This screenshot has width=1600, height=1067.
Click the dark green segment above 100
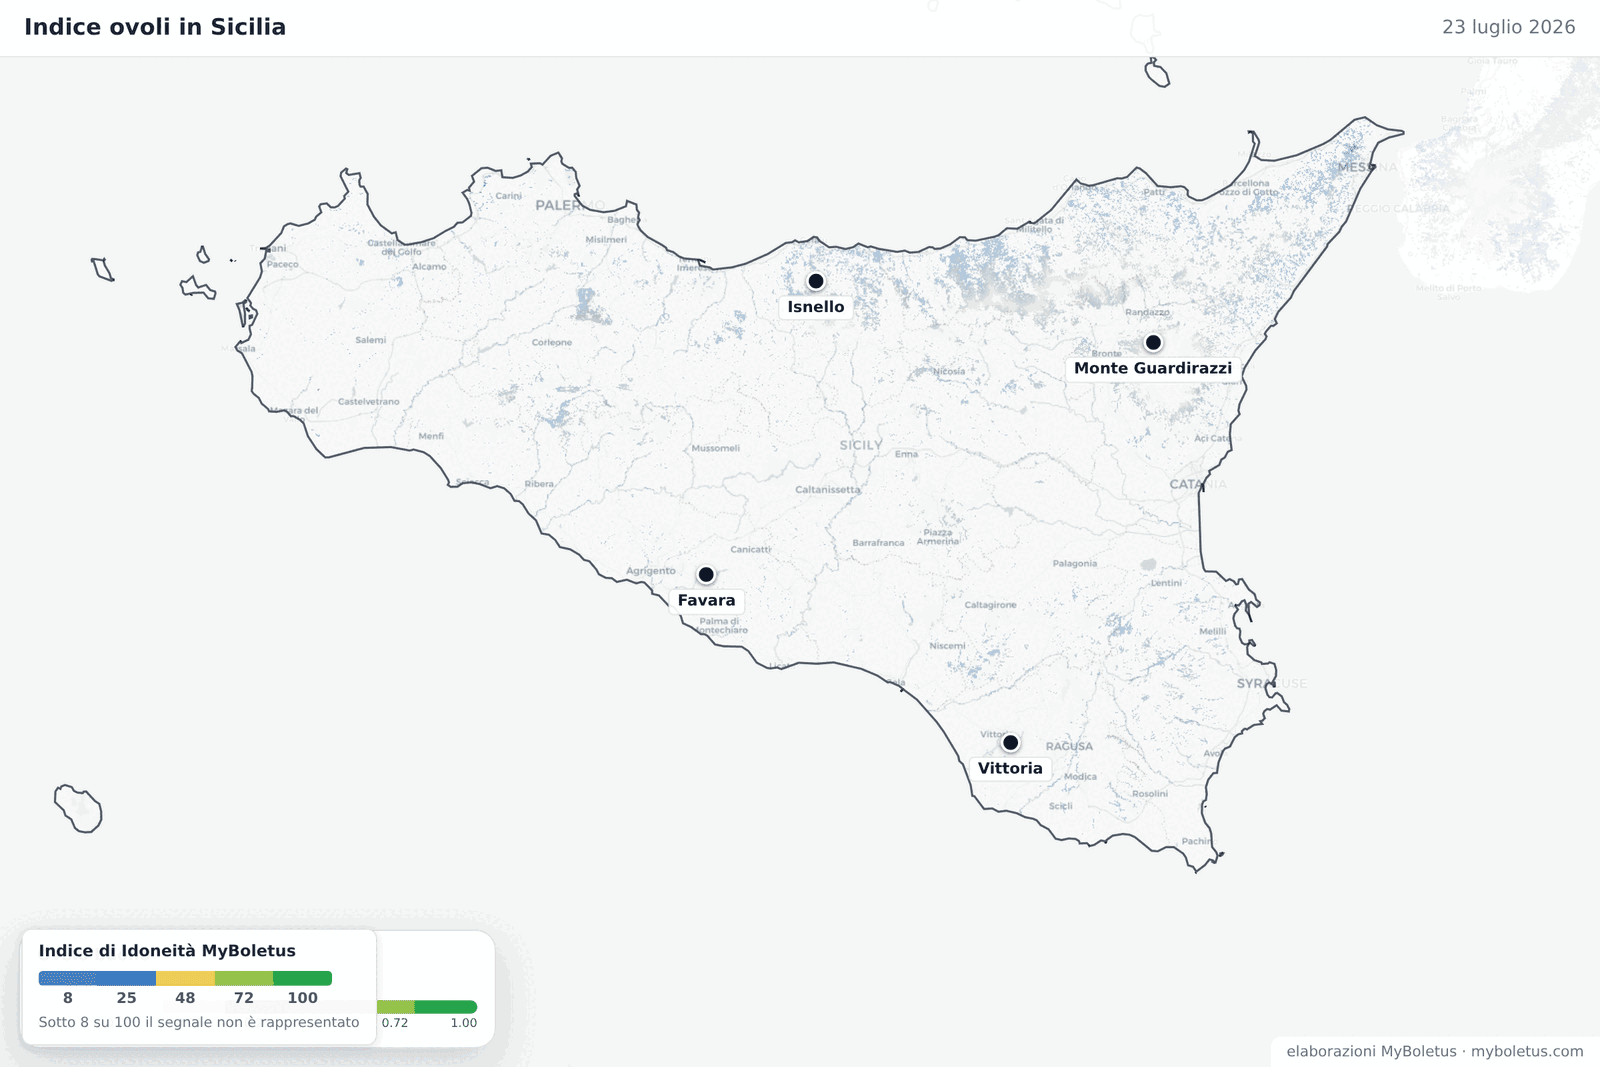coord(302,978)
